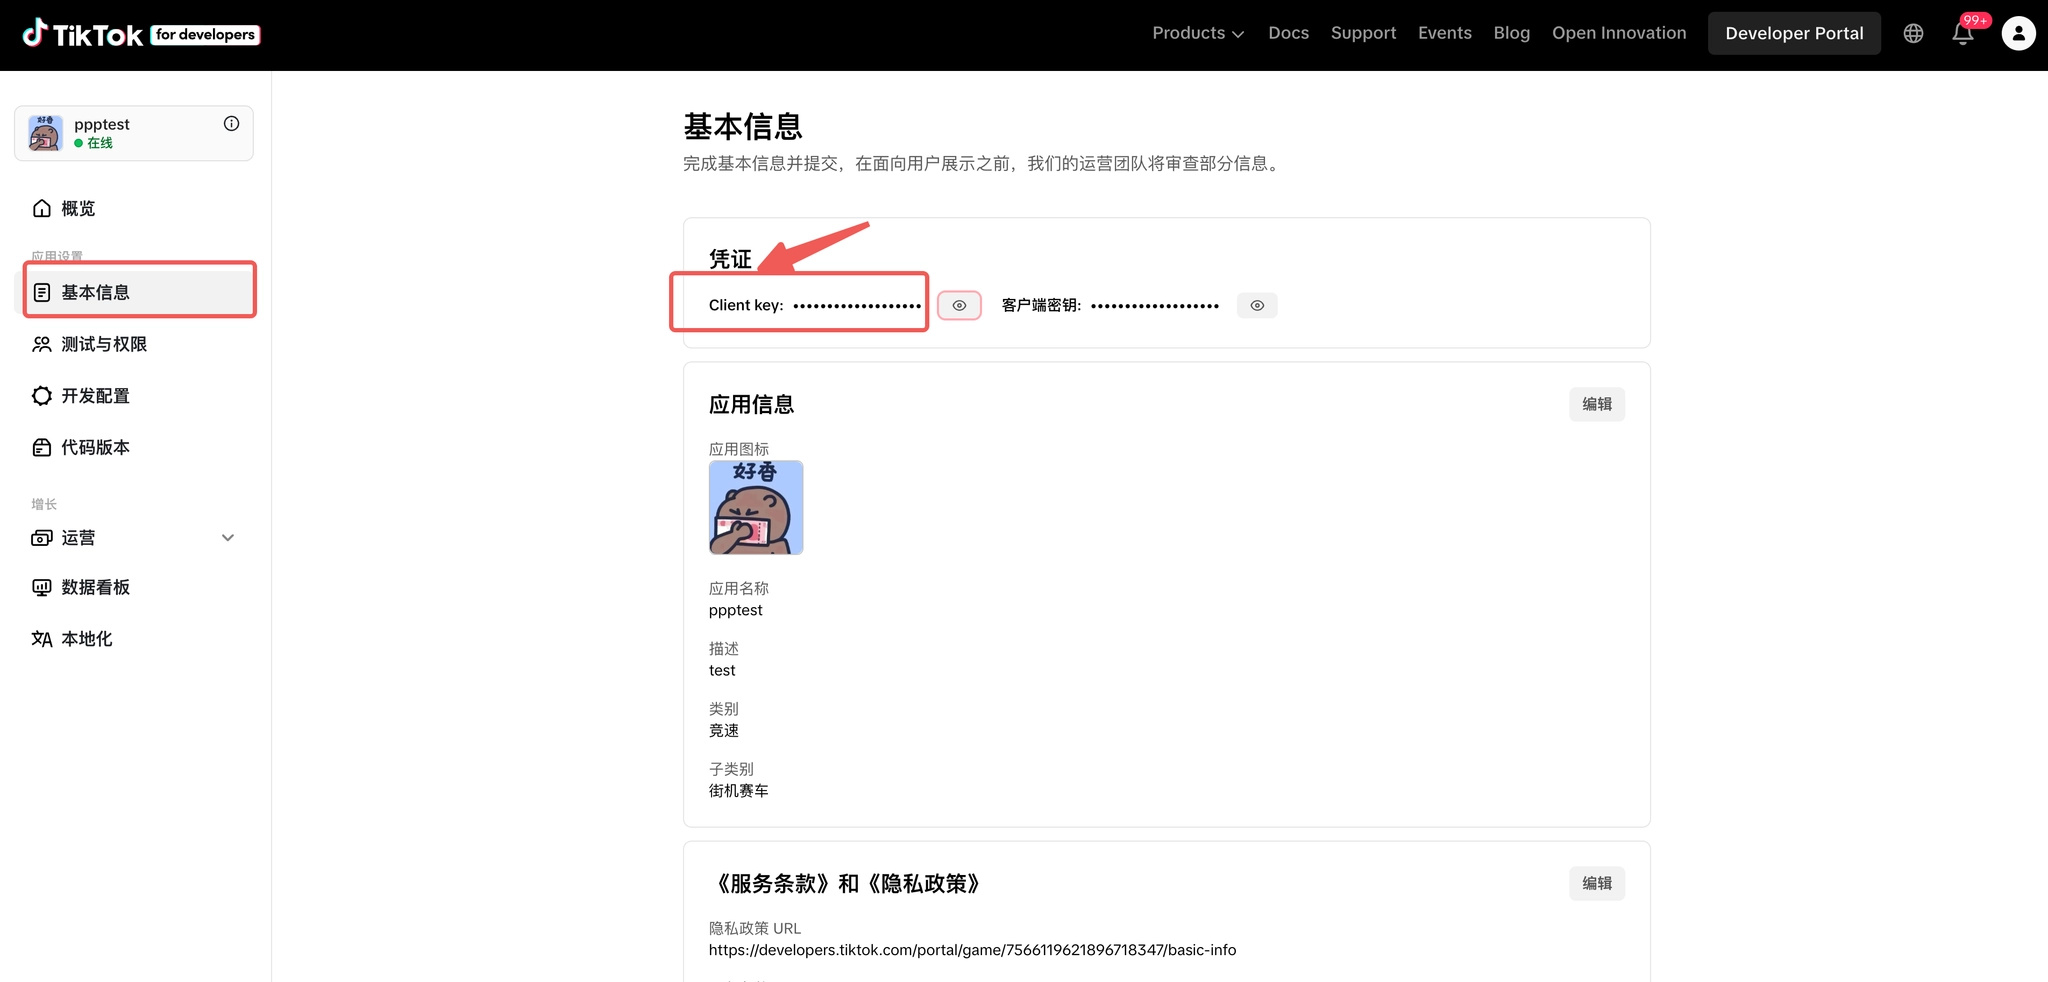
Task: Click the 描述 value test
Action: pyautogui.click(x=722, y=670)
